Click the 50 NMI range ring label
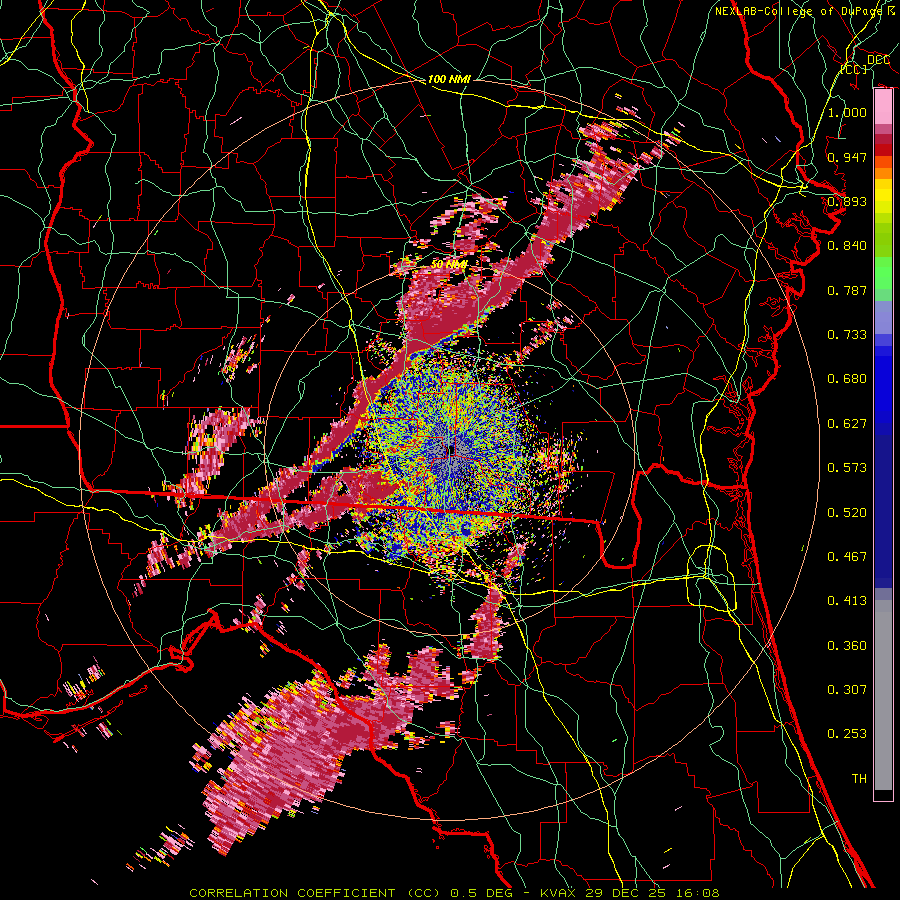 (x=448, y=264)
